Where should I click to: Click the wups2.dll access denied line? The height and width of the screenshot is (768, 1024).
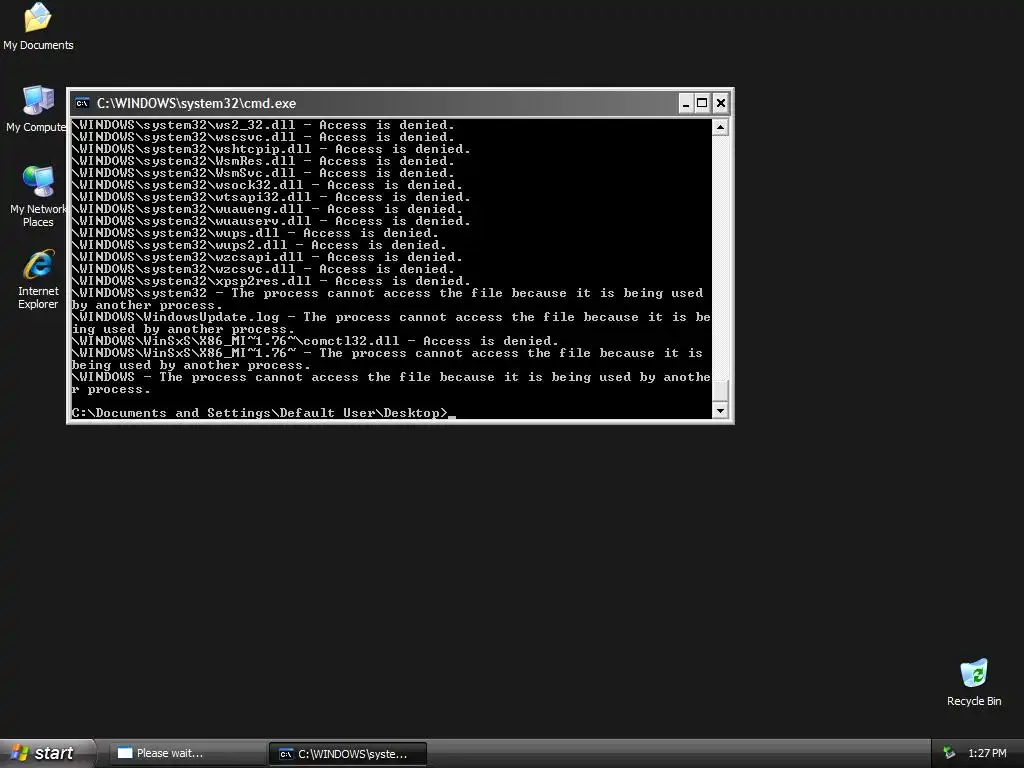point(259,245)
